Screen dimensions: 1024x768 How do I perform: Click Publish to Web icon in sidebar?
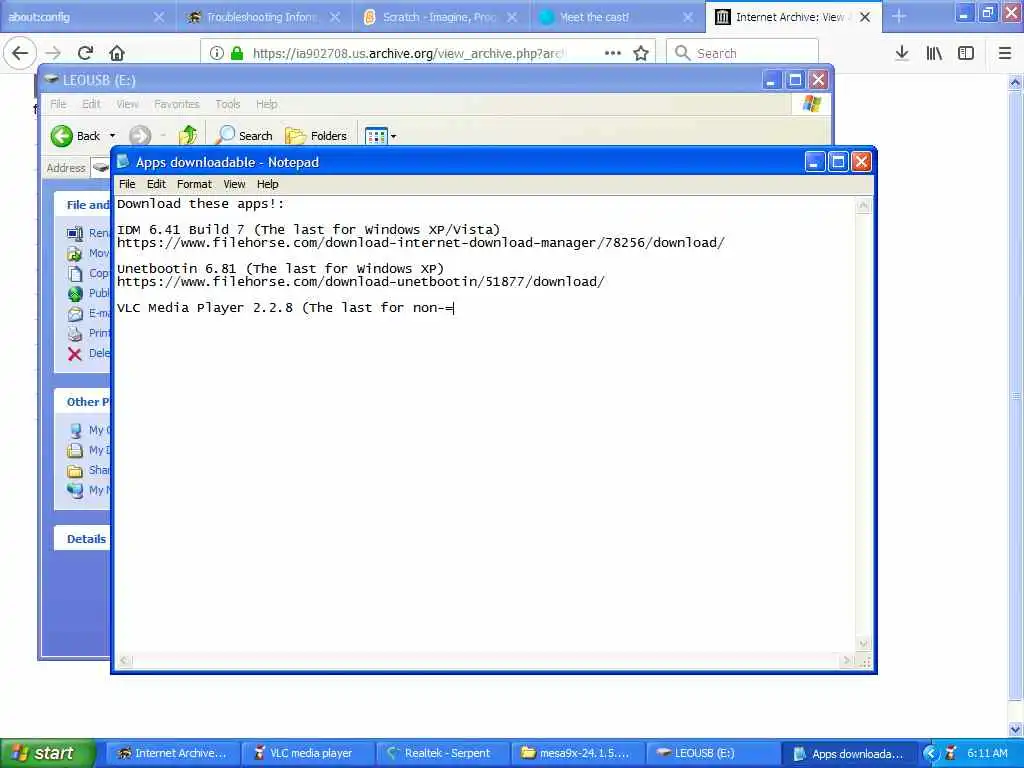click(x=75, y=293)
